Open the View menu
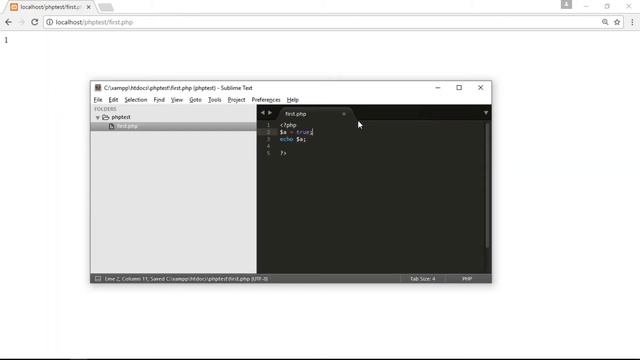This screenshot has width=640, height=360. (177, 100)
